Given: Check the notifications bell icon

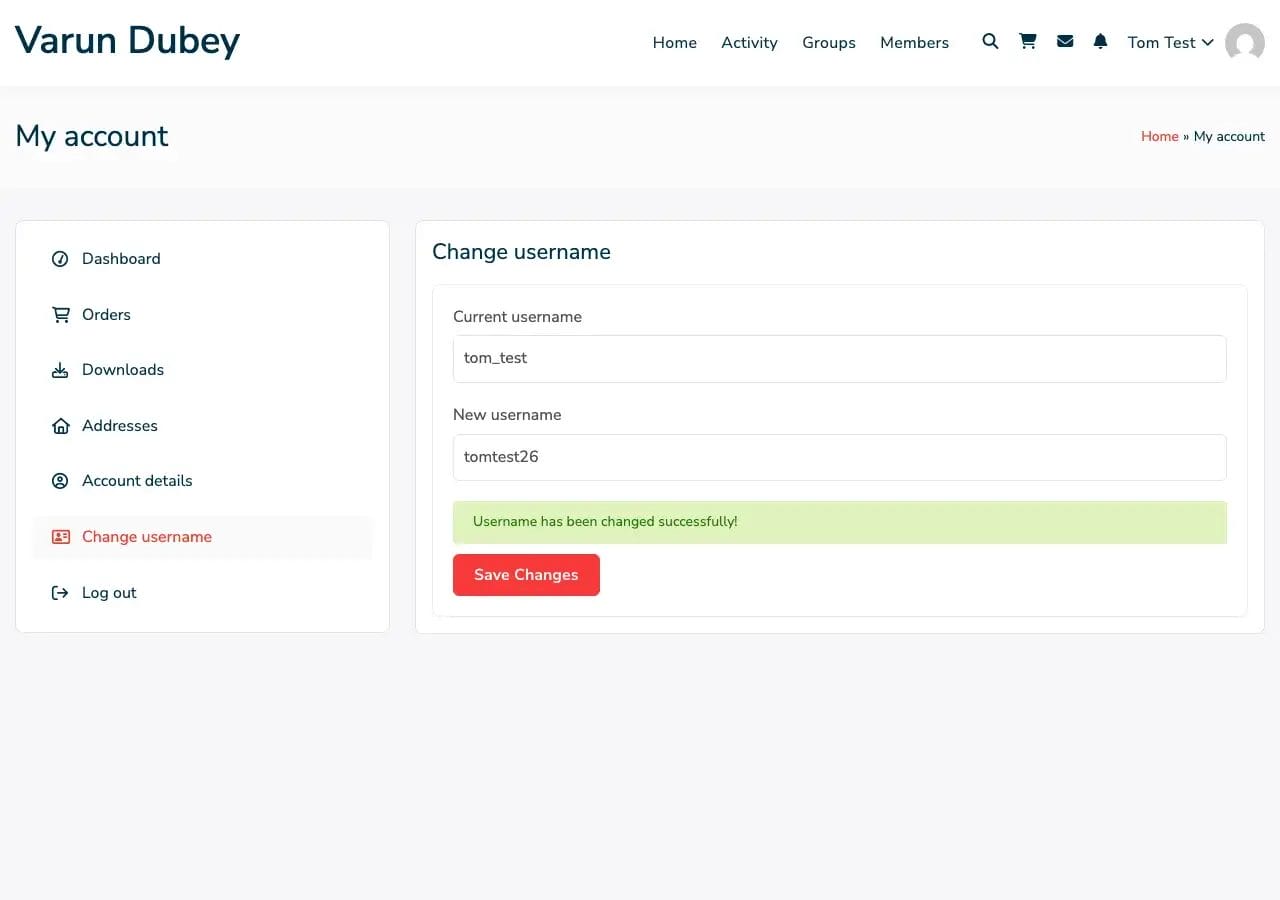Looking at the screenshot, I should tap(1100, 42).
